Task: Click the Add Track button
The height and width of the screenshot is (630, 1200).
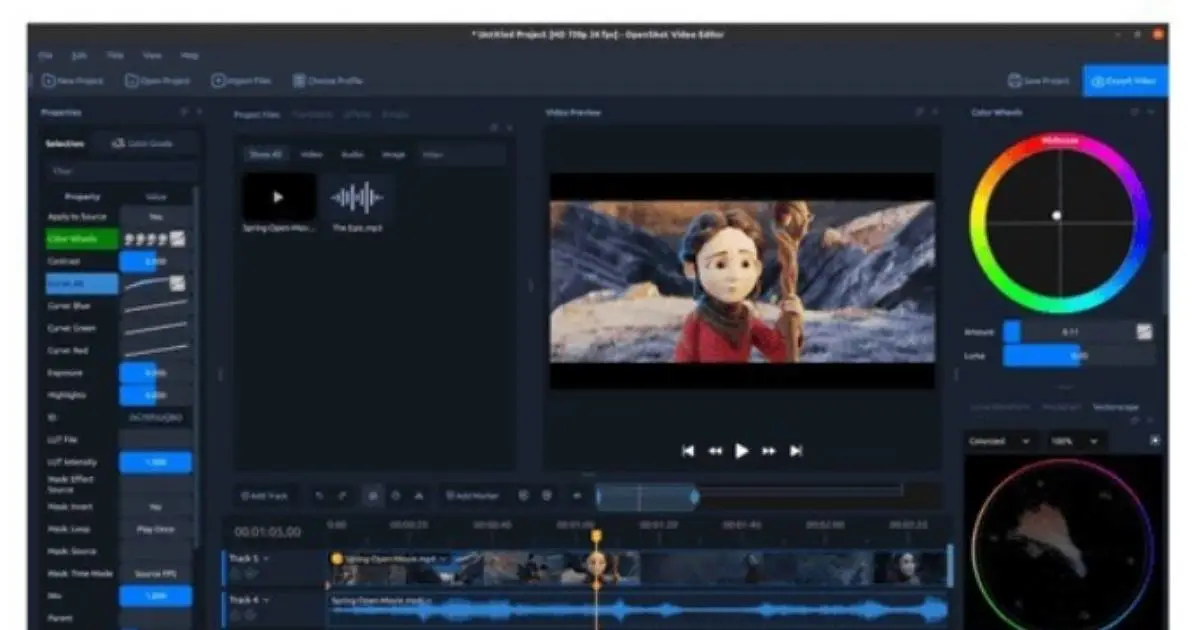Action: click(x=265, y=496)
